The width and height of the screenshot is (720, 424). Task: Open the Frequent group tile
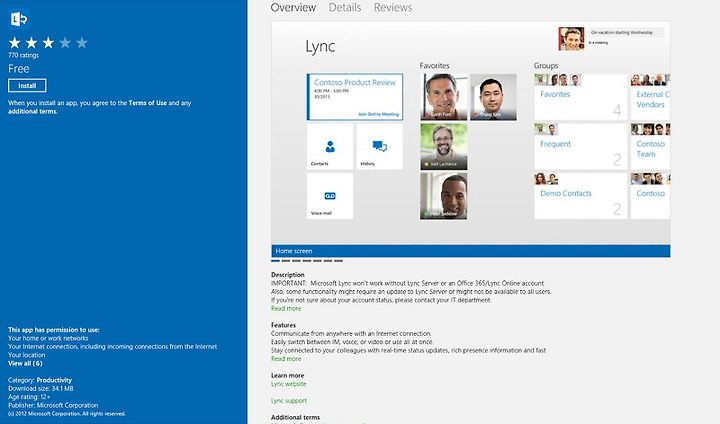580,147
